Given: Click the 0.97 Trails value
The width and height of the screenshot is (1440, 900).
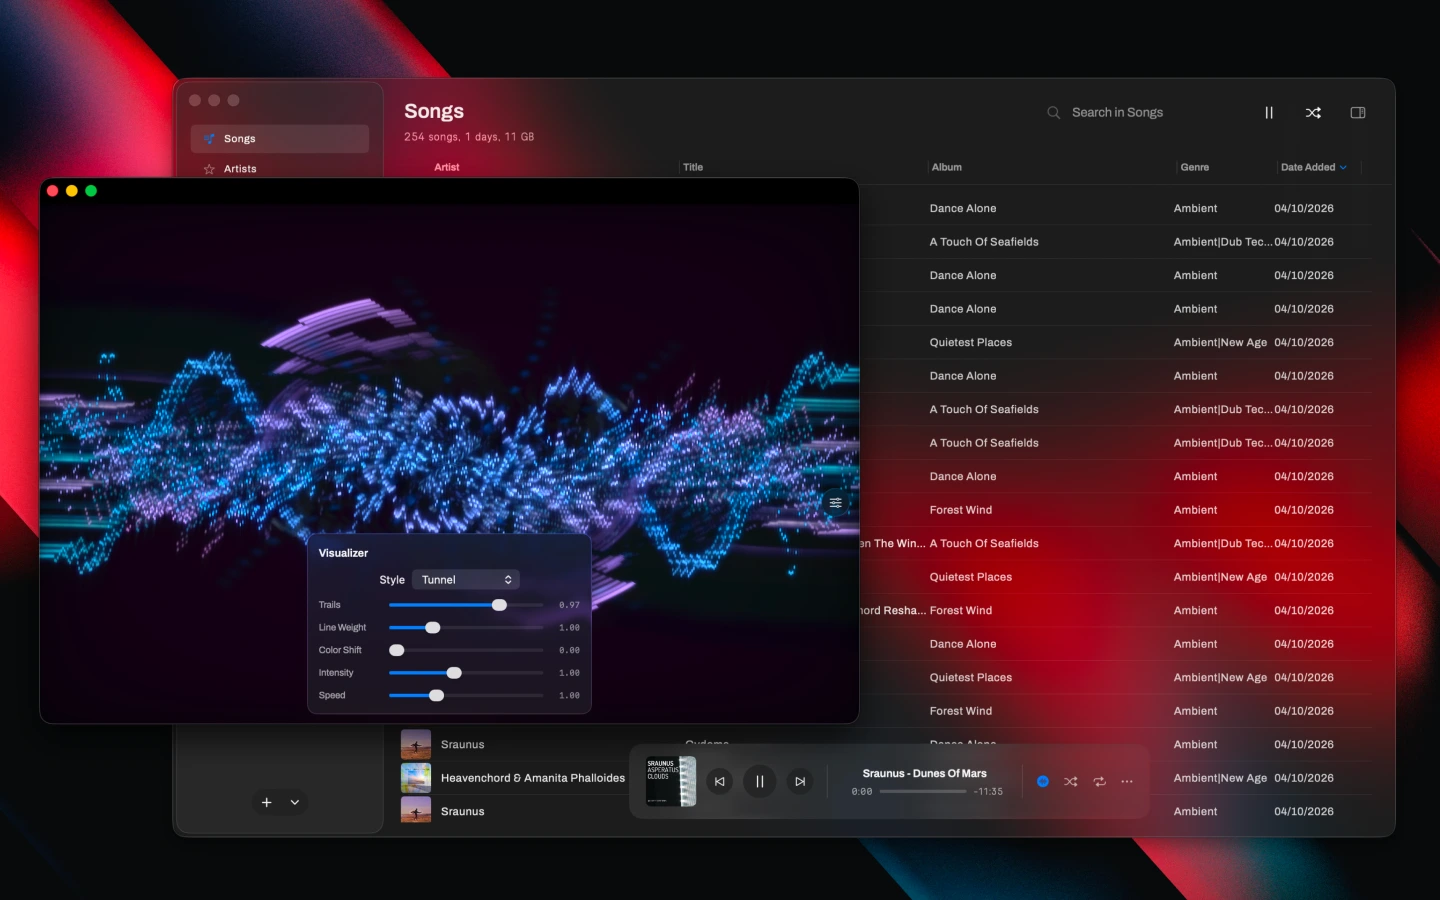Looking at the screenshot, I should pyautogui.click(x=569, y=605).
